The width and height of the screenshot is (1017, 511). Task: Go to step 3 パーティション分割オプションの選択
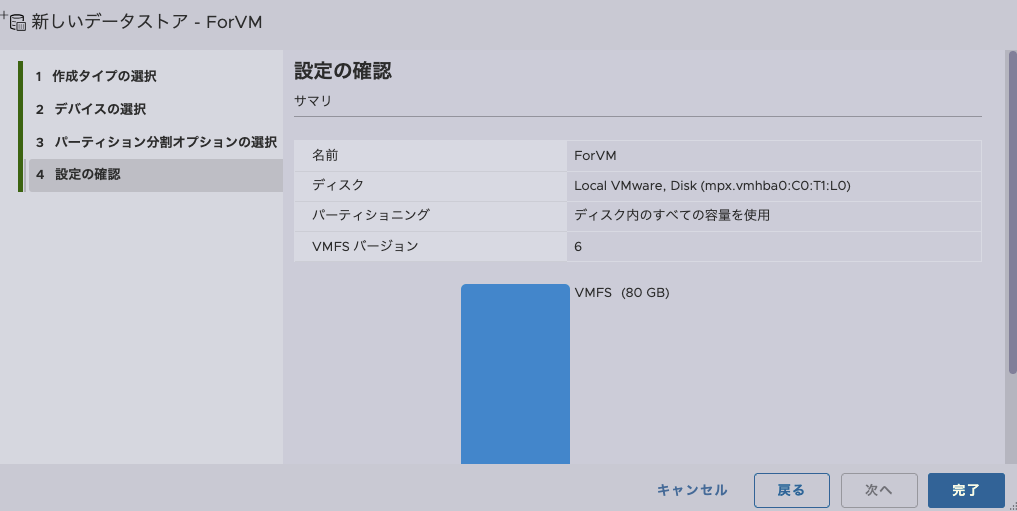pos(156,142)
